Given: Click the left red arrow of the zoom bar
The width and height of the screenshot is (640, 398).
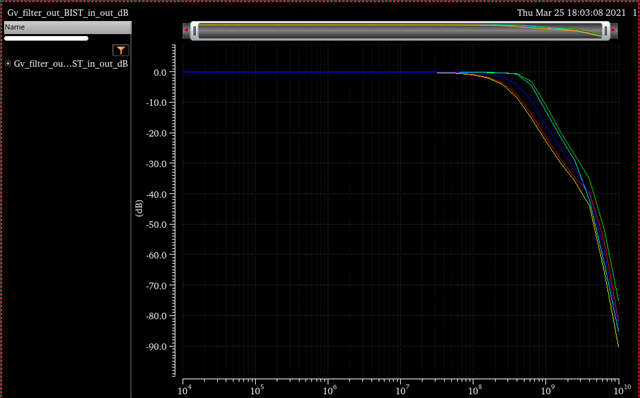Looking at the screenshot, I should (186, 30).
